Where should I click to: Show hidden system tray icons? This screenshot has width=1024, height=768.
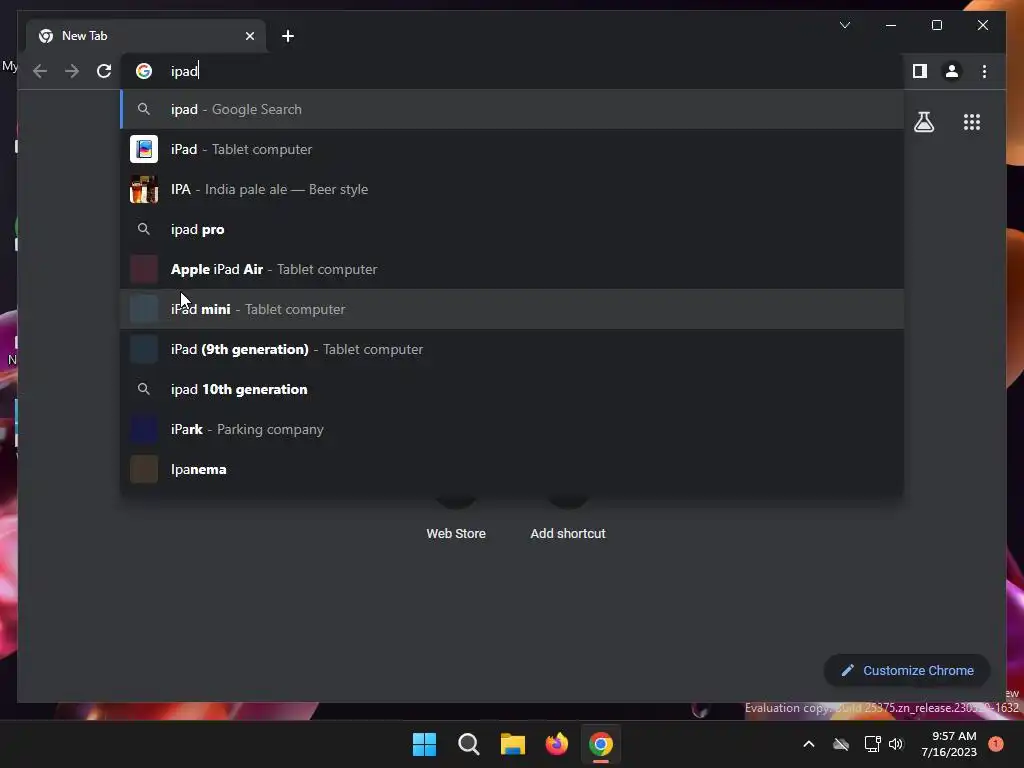pyautogui.click(x=808, y=744)
